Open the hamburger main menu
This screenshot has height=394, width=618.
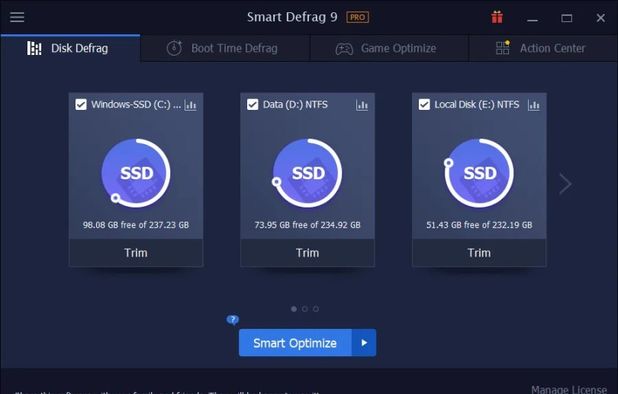[17, 17]
